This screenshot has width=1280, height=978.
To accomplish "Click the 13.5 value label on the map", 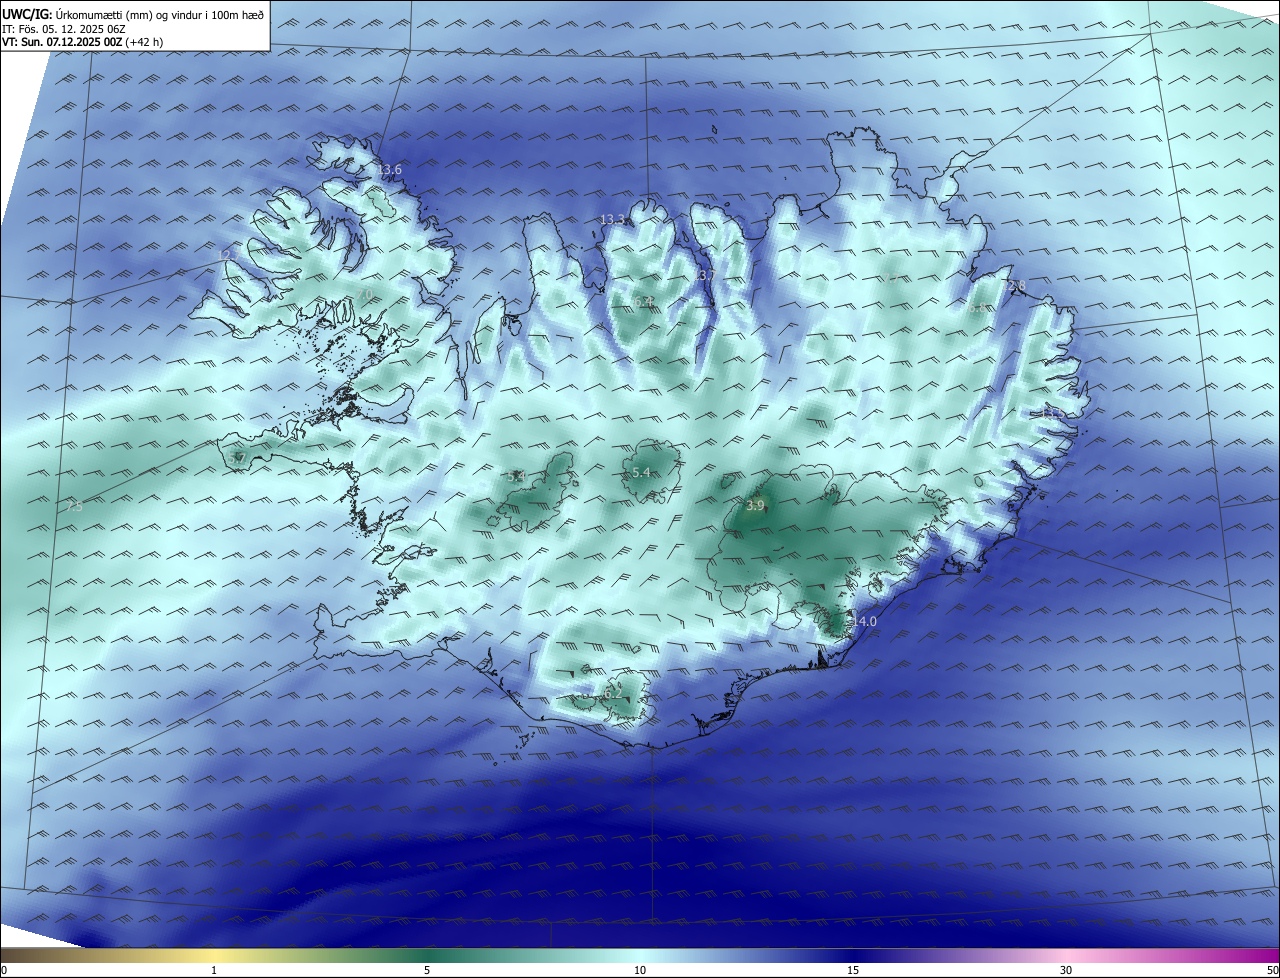I will pos(1052,412).
